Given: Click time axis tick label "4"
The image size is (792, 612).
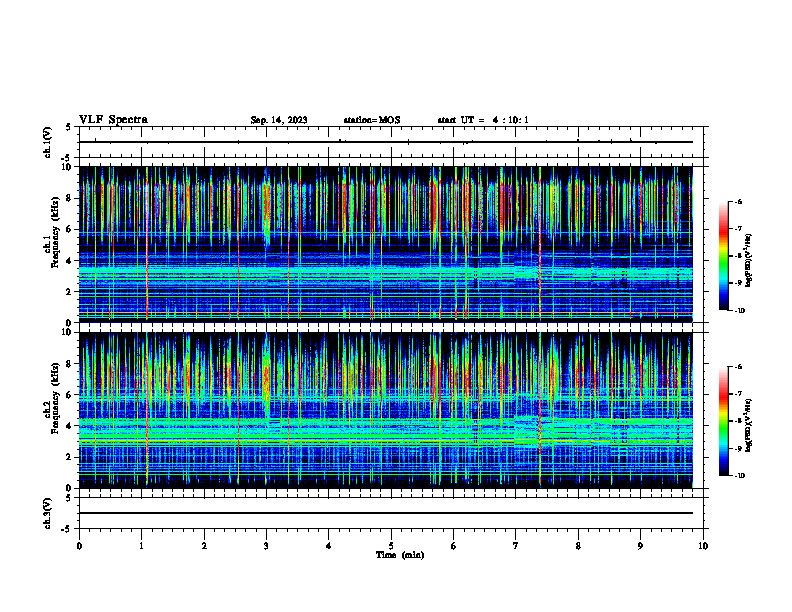Looking at the screenshot, I should pos(329,546).
